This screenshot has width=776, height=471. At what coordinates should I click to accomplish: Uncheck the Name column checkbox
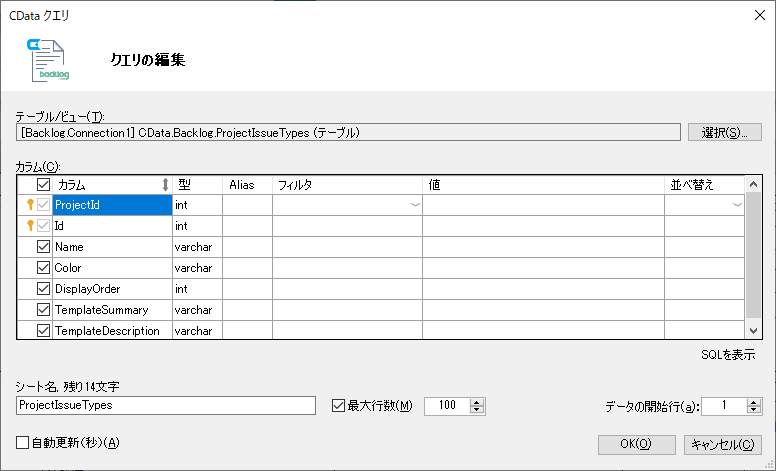pyautogui.click(x=44, y=246)
